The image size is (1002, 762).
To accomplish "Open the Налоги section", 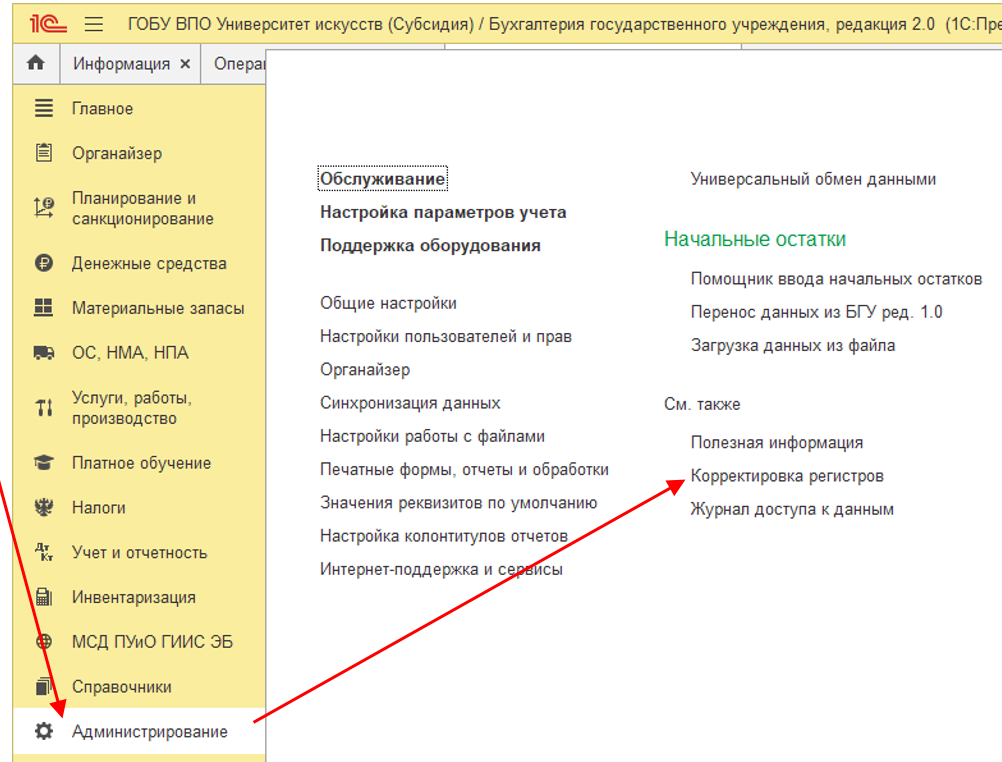I will point(98,508).
